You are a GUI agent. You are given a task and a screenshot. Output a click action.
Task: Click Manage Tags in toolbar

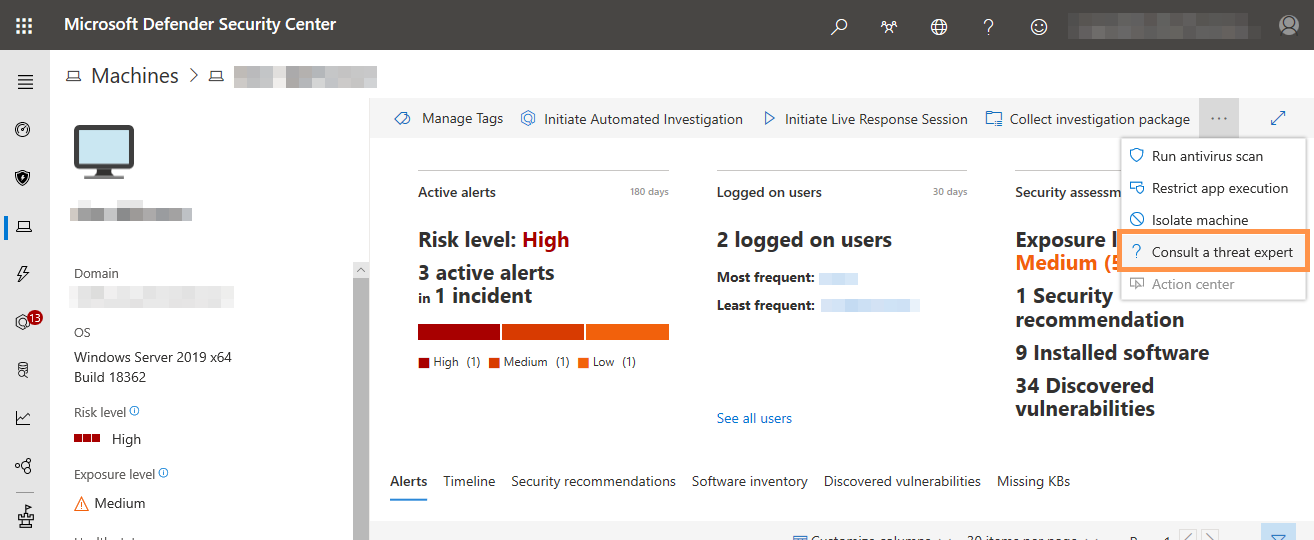tap(449, 118)
